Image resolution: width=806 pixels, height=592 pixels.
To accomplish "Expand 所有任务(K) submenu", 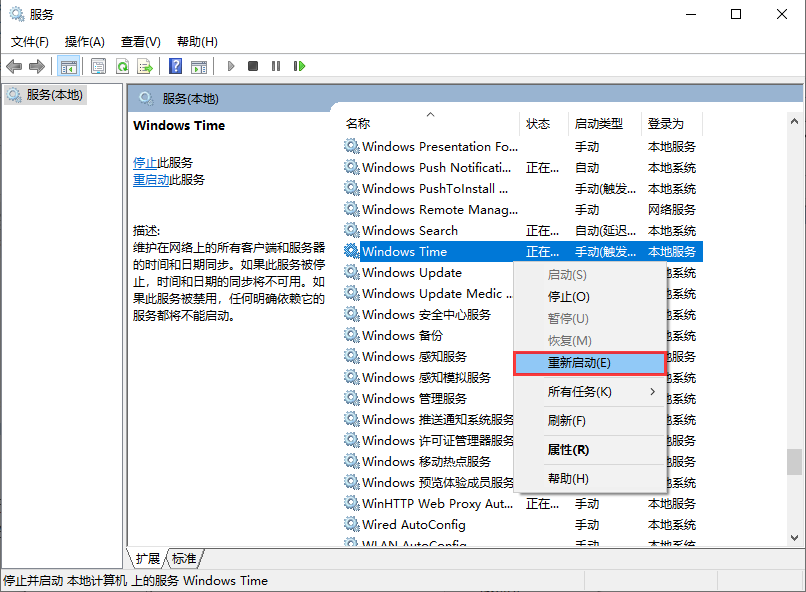I will coord(589,392).
